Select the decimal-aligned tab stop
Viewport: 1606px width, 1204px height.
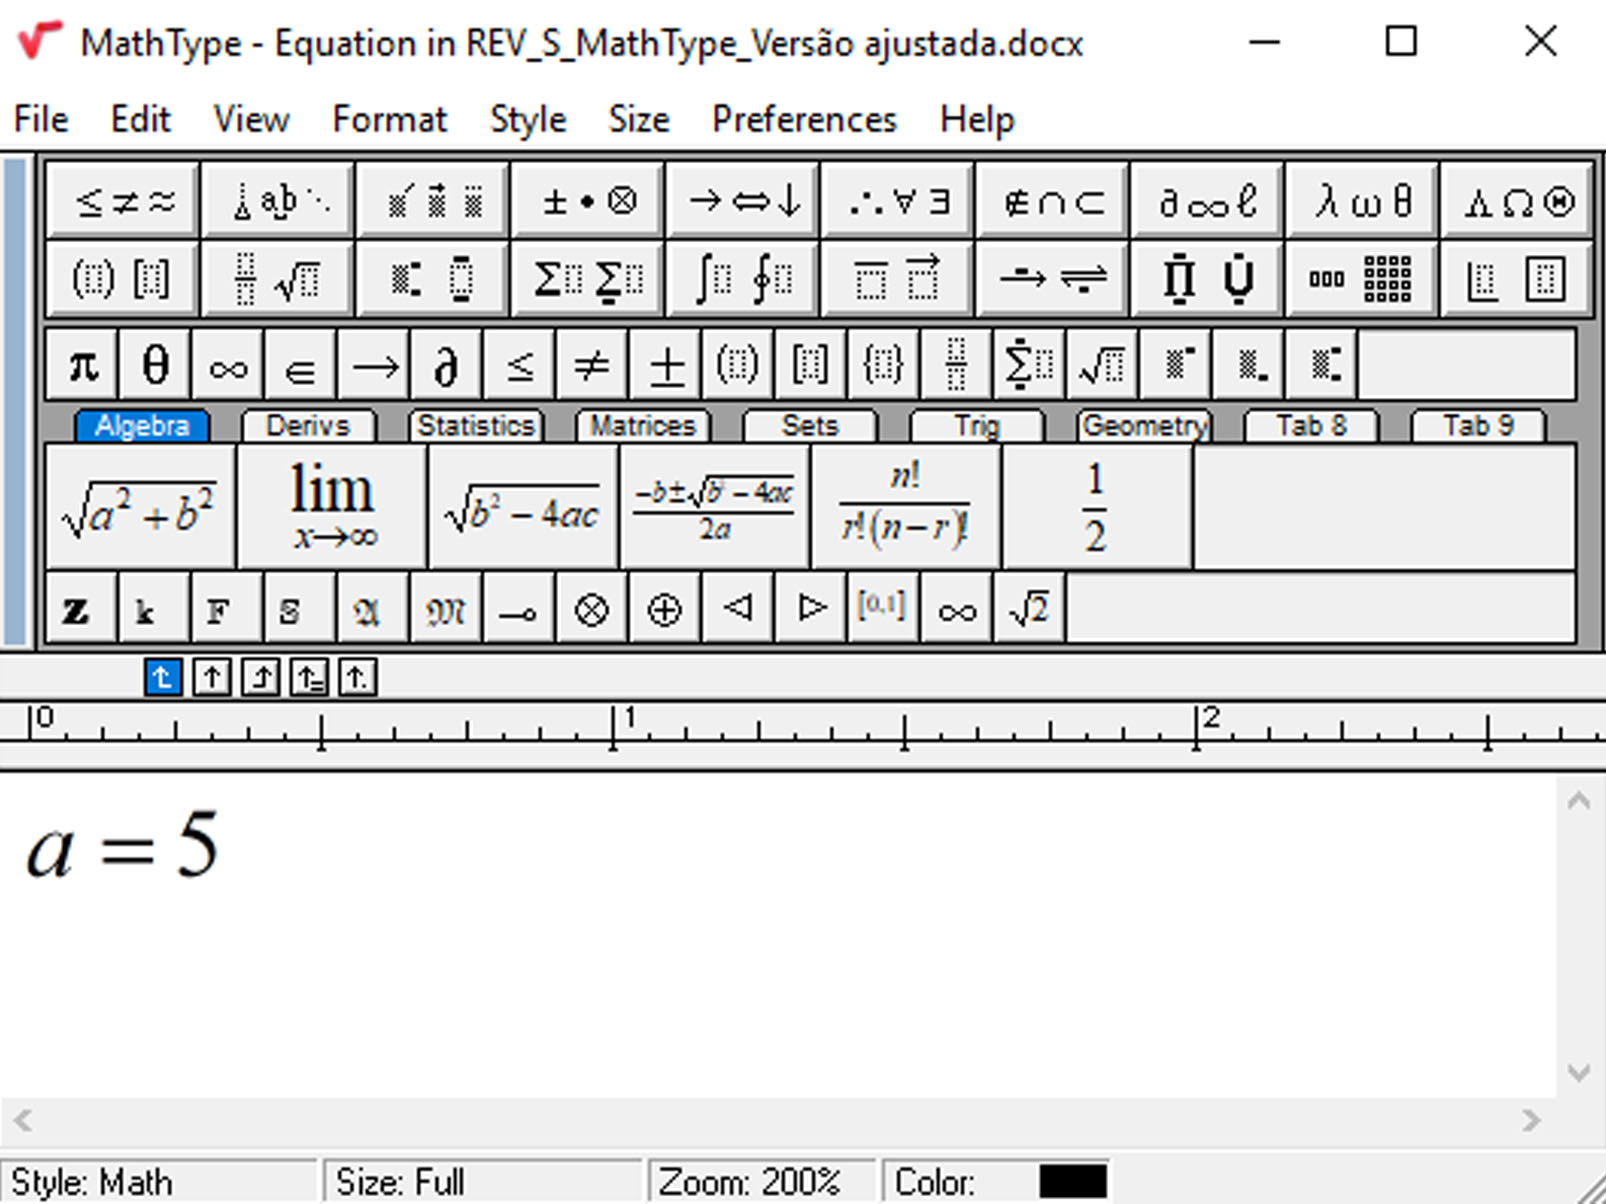(358, 677)
